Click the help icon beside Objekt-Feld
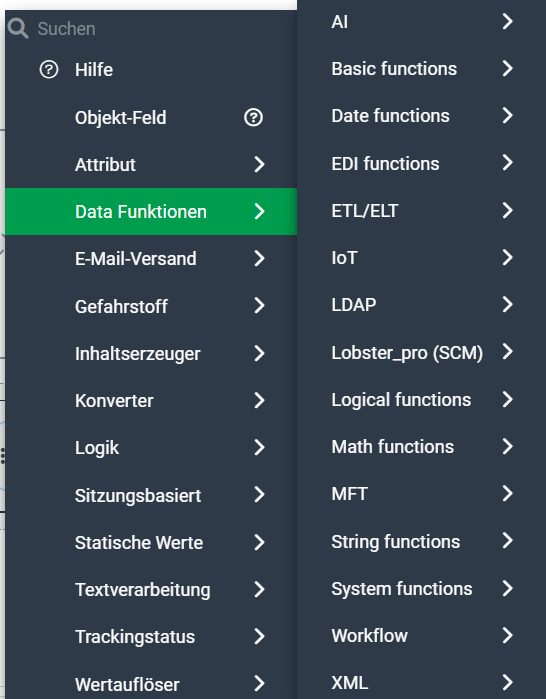This screenshot has width=546, height=699. pyautogui.click(x=254, y=118)
